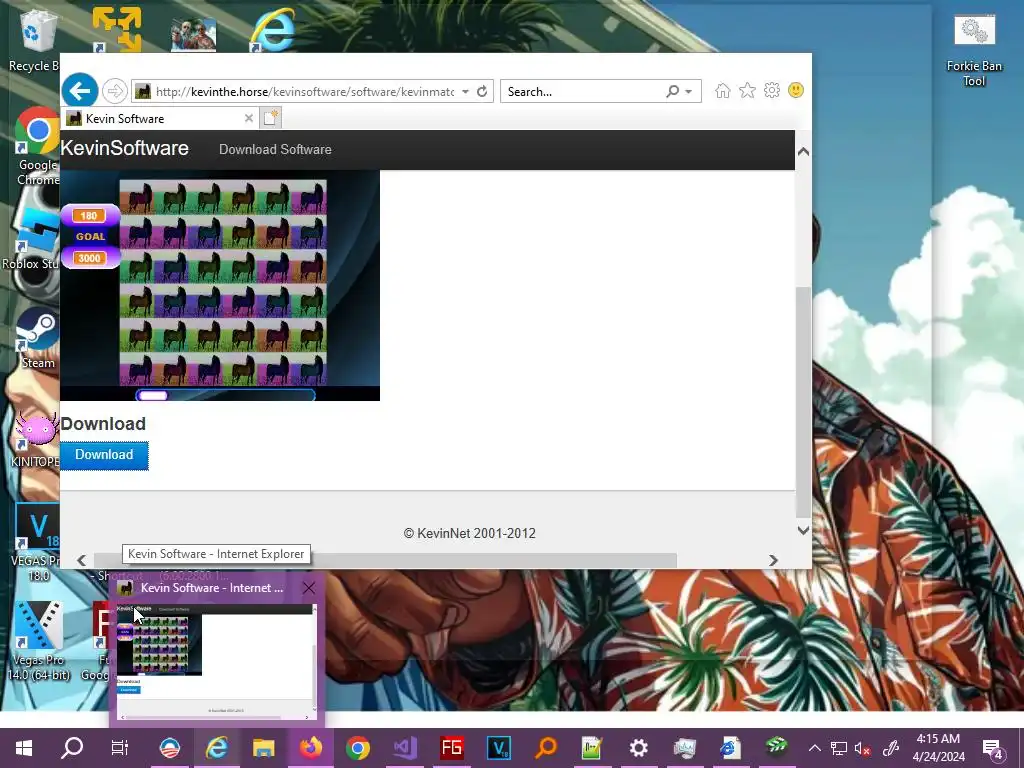Click the horizontal scroll left arrow
Image resolution: width=1024 pixels, height=768 pixels.
tap(82, 560)
